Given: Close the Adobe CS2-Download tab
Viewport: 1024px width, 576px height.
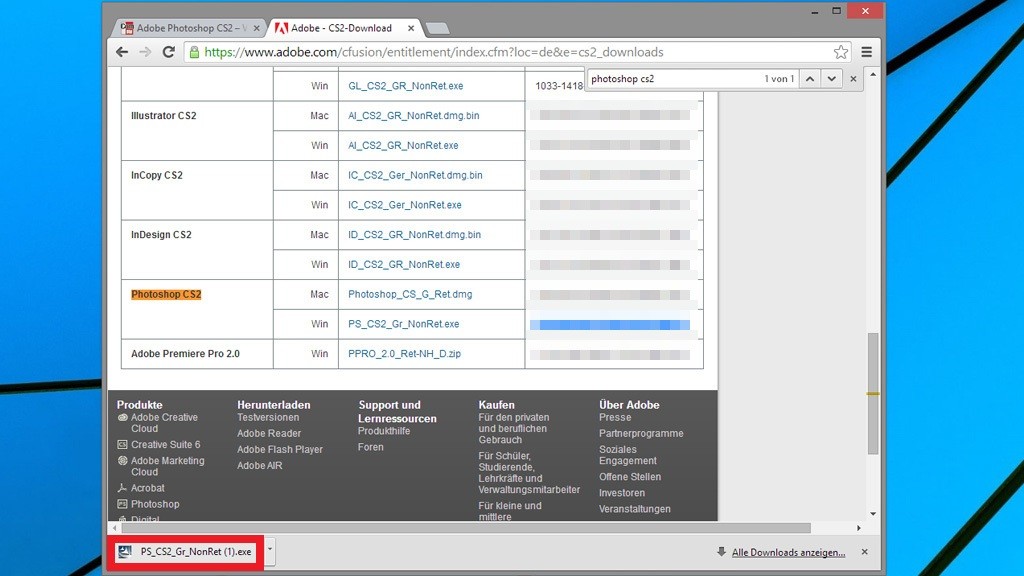Looking at the screenshot, I should 411,28.
